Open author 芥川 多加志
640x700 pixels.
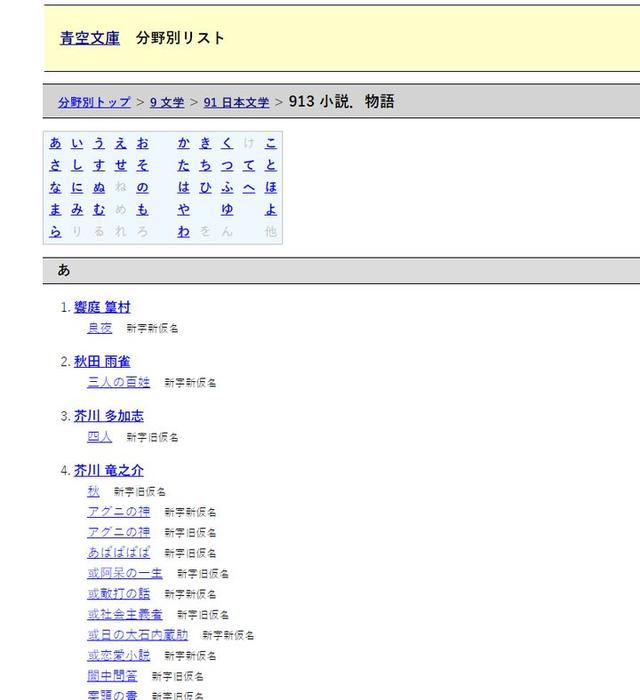[108, 416]
